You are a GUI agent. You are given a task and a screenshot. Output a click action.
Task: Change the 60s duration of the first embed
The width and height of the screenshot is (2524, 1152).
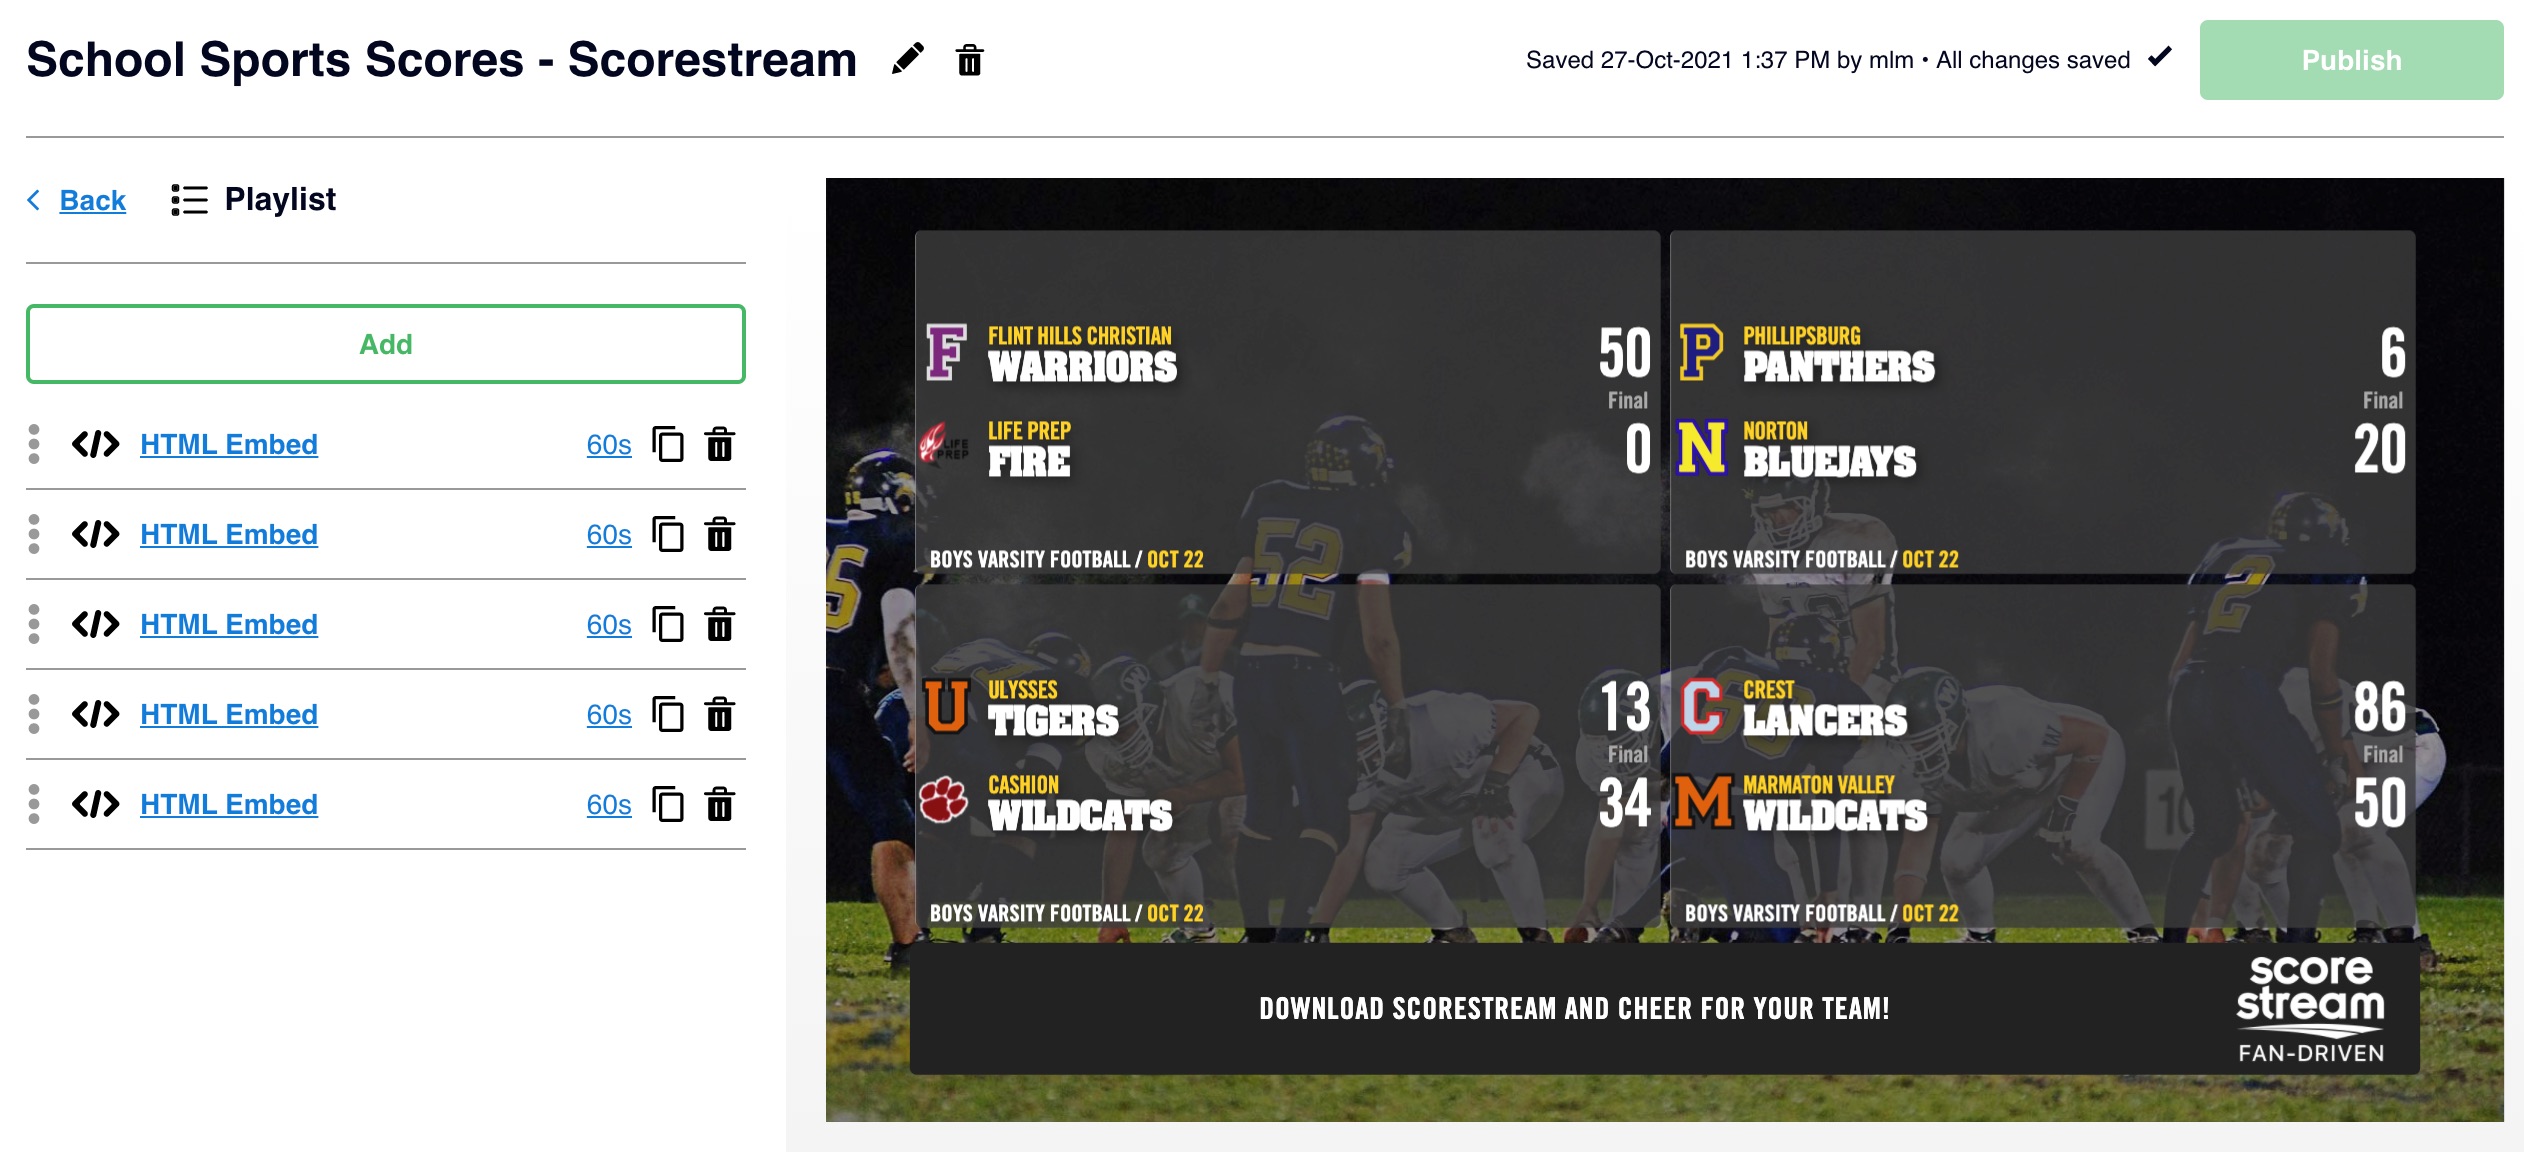609,445
